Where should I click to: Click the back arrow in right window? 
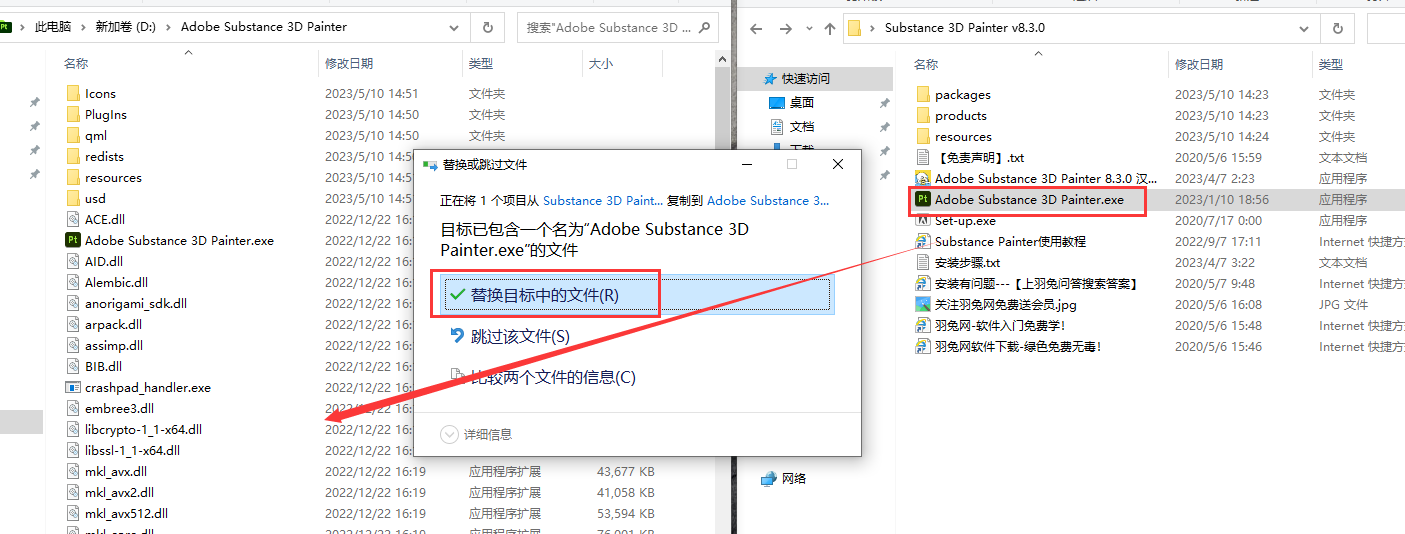(x=757, y=28)
